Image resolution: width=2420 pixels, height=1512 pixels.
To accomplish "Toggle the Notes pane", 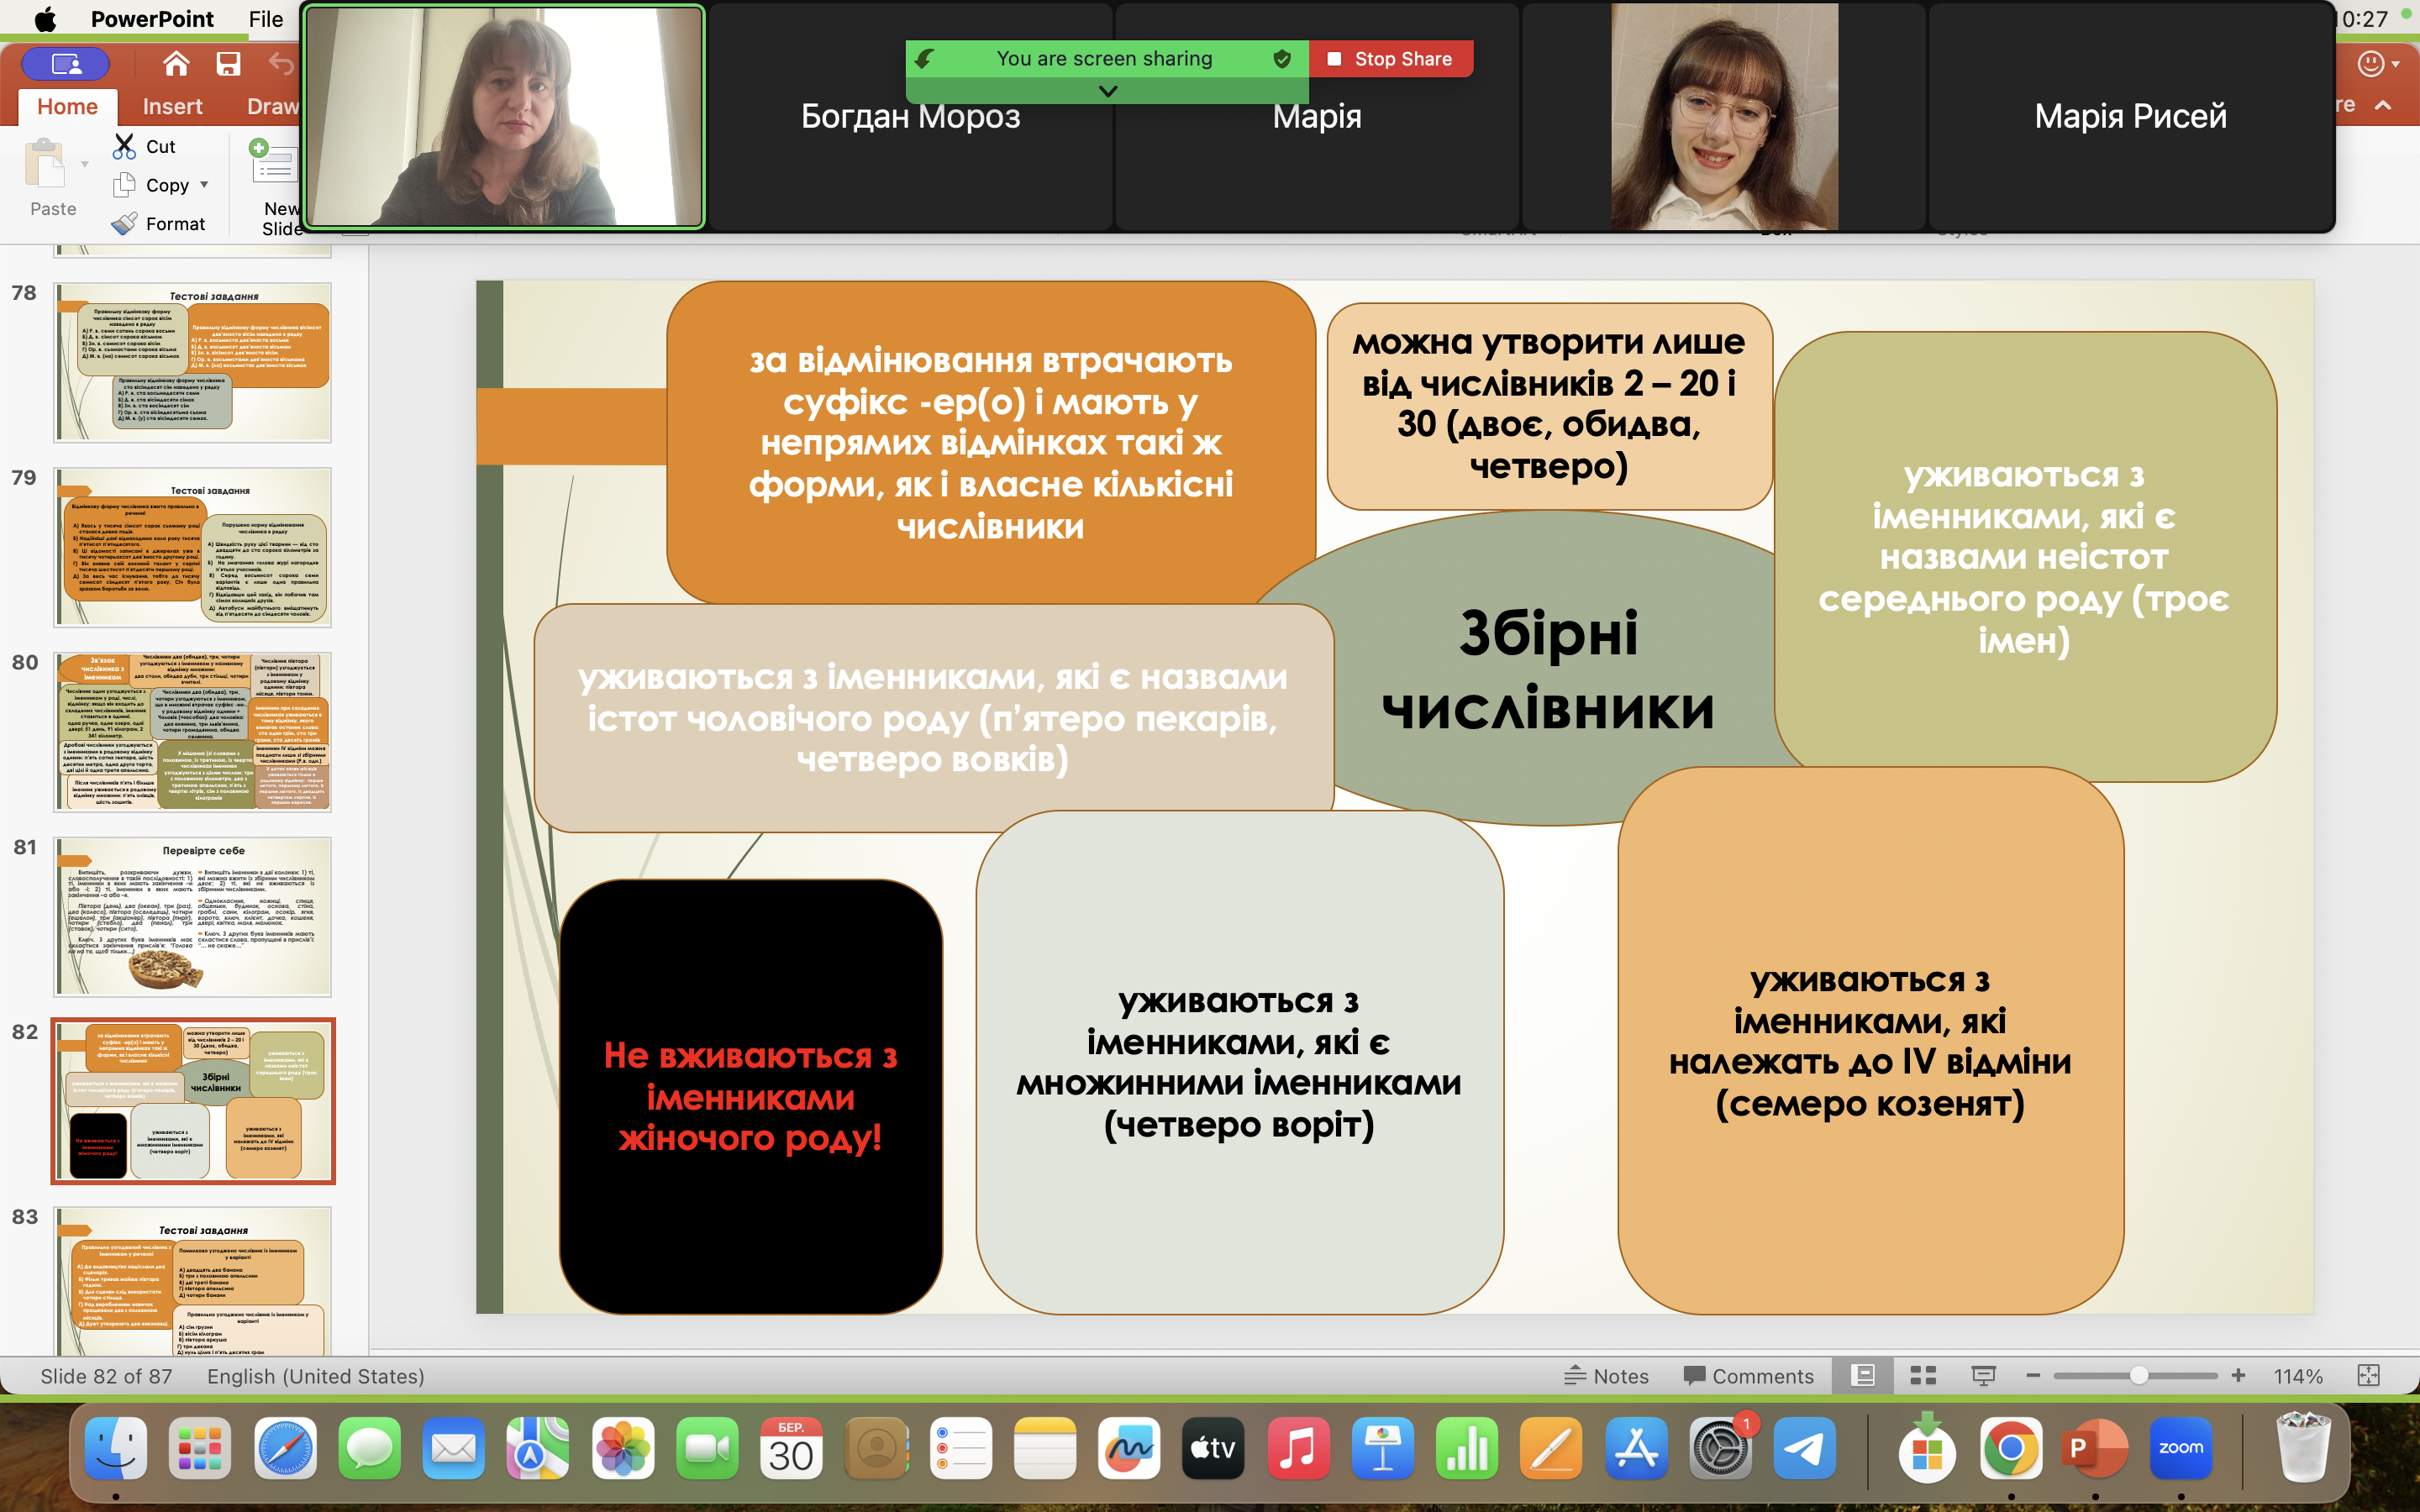I will point(1606,1376).
